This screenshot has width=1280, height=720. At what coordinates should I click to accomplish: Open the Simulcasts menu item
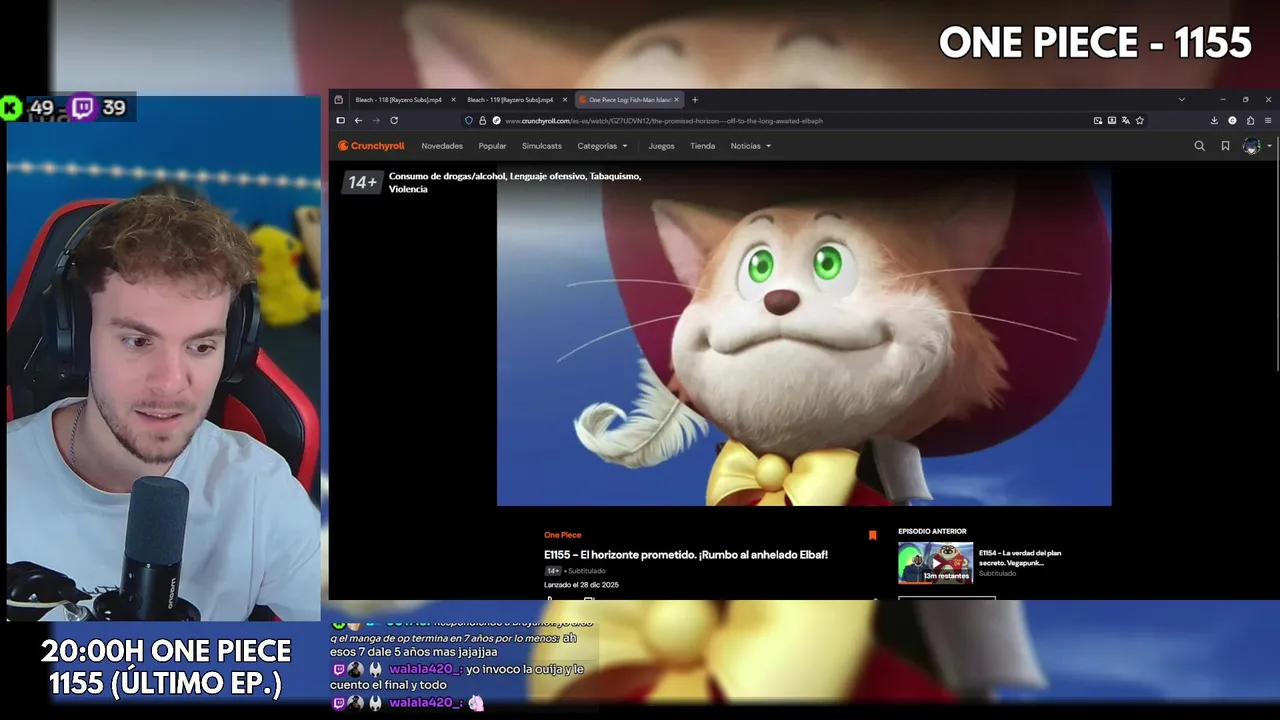(x=542, y=146)
